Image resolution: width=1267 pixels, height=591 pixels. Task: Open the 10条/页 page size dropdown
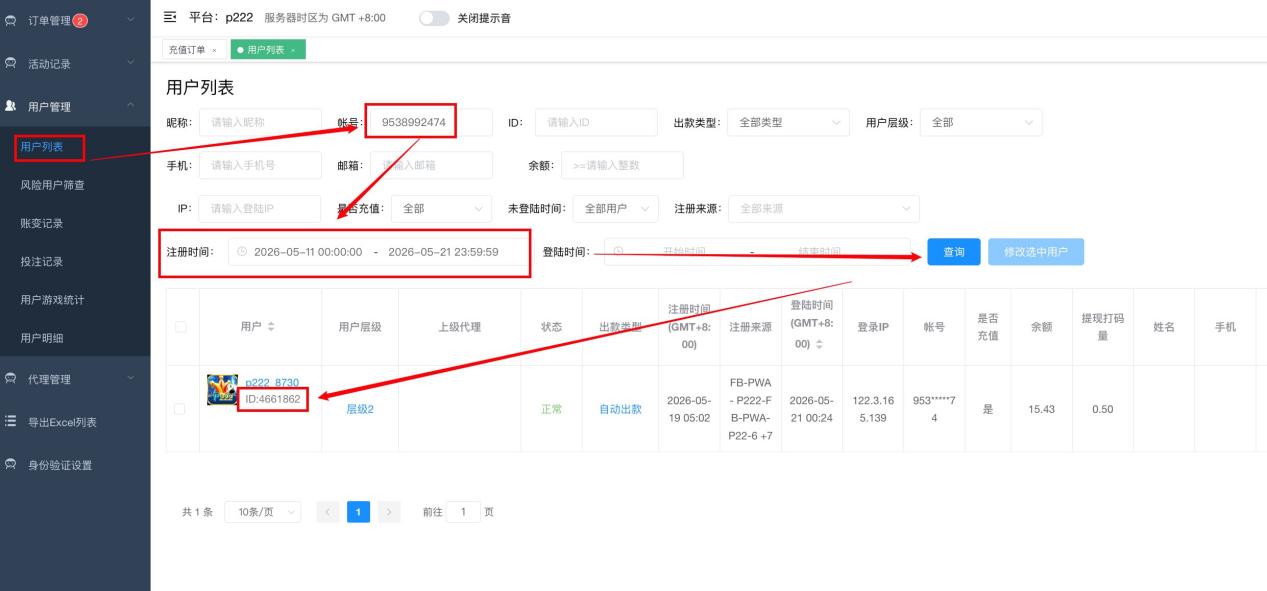[263, 511]
